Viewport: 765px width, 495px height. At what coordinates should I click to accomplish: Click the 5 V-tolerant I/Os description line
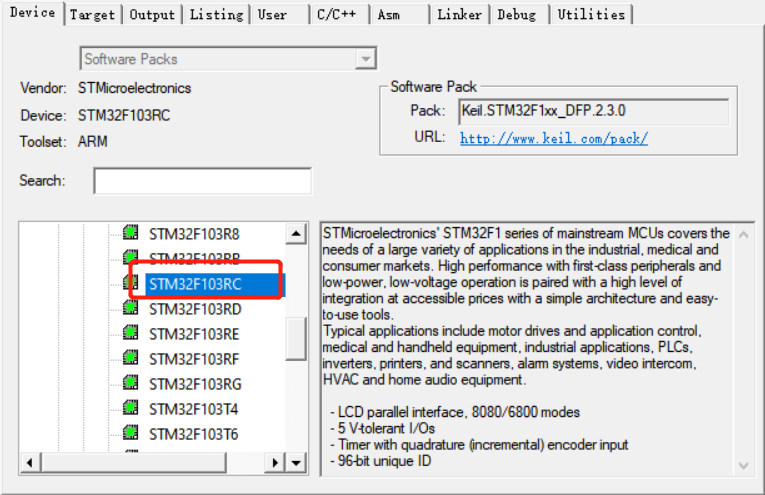(382, 428)
